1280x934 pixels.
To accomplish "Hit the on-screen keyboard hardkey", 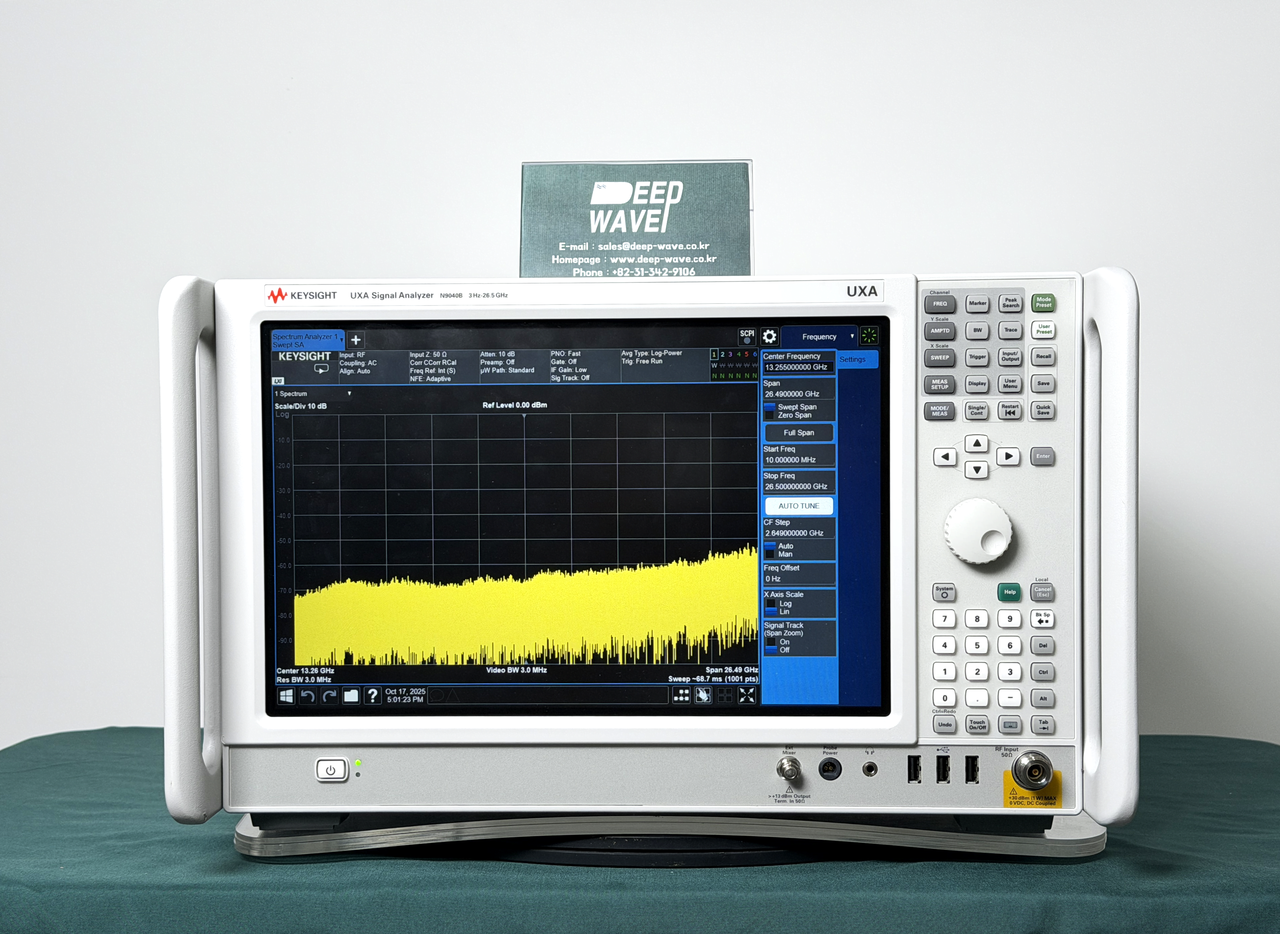I will click(x=1010, y=724).
